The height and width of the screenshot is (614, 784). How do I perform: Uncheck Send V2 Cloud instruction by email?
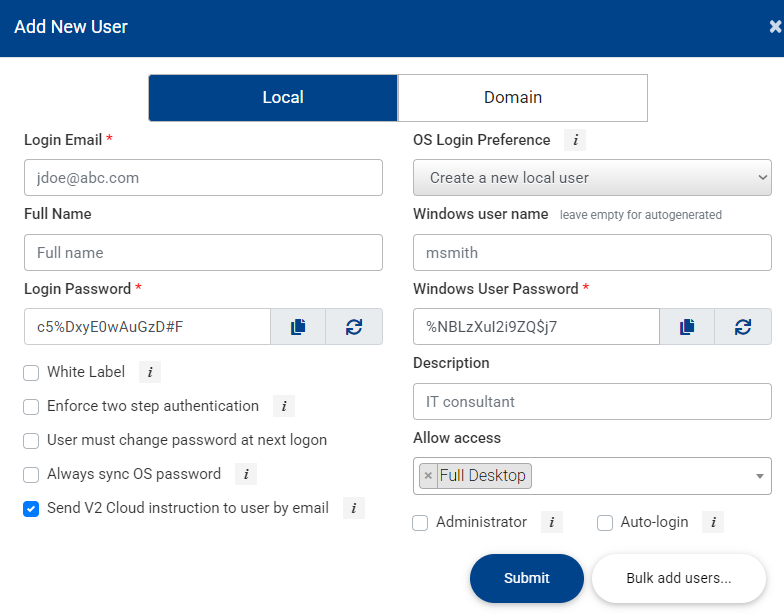tap(31, 509)
